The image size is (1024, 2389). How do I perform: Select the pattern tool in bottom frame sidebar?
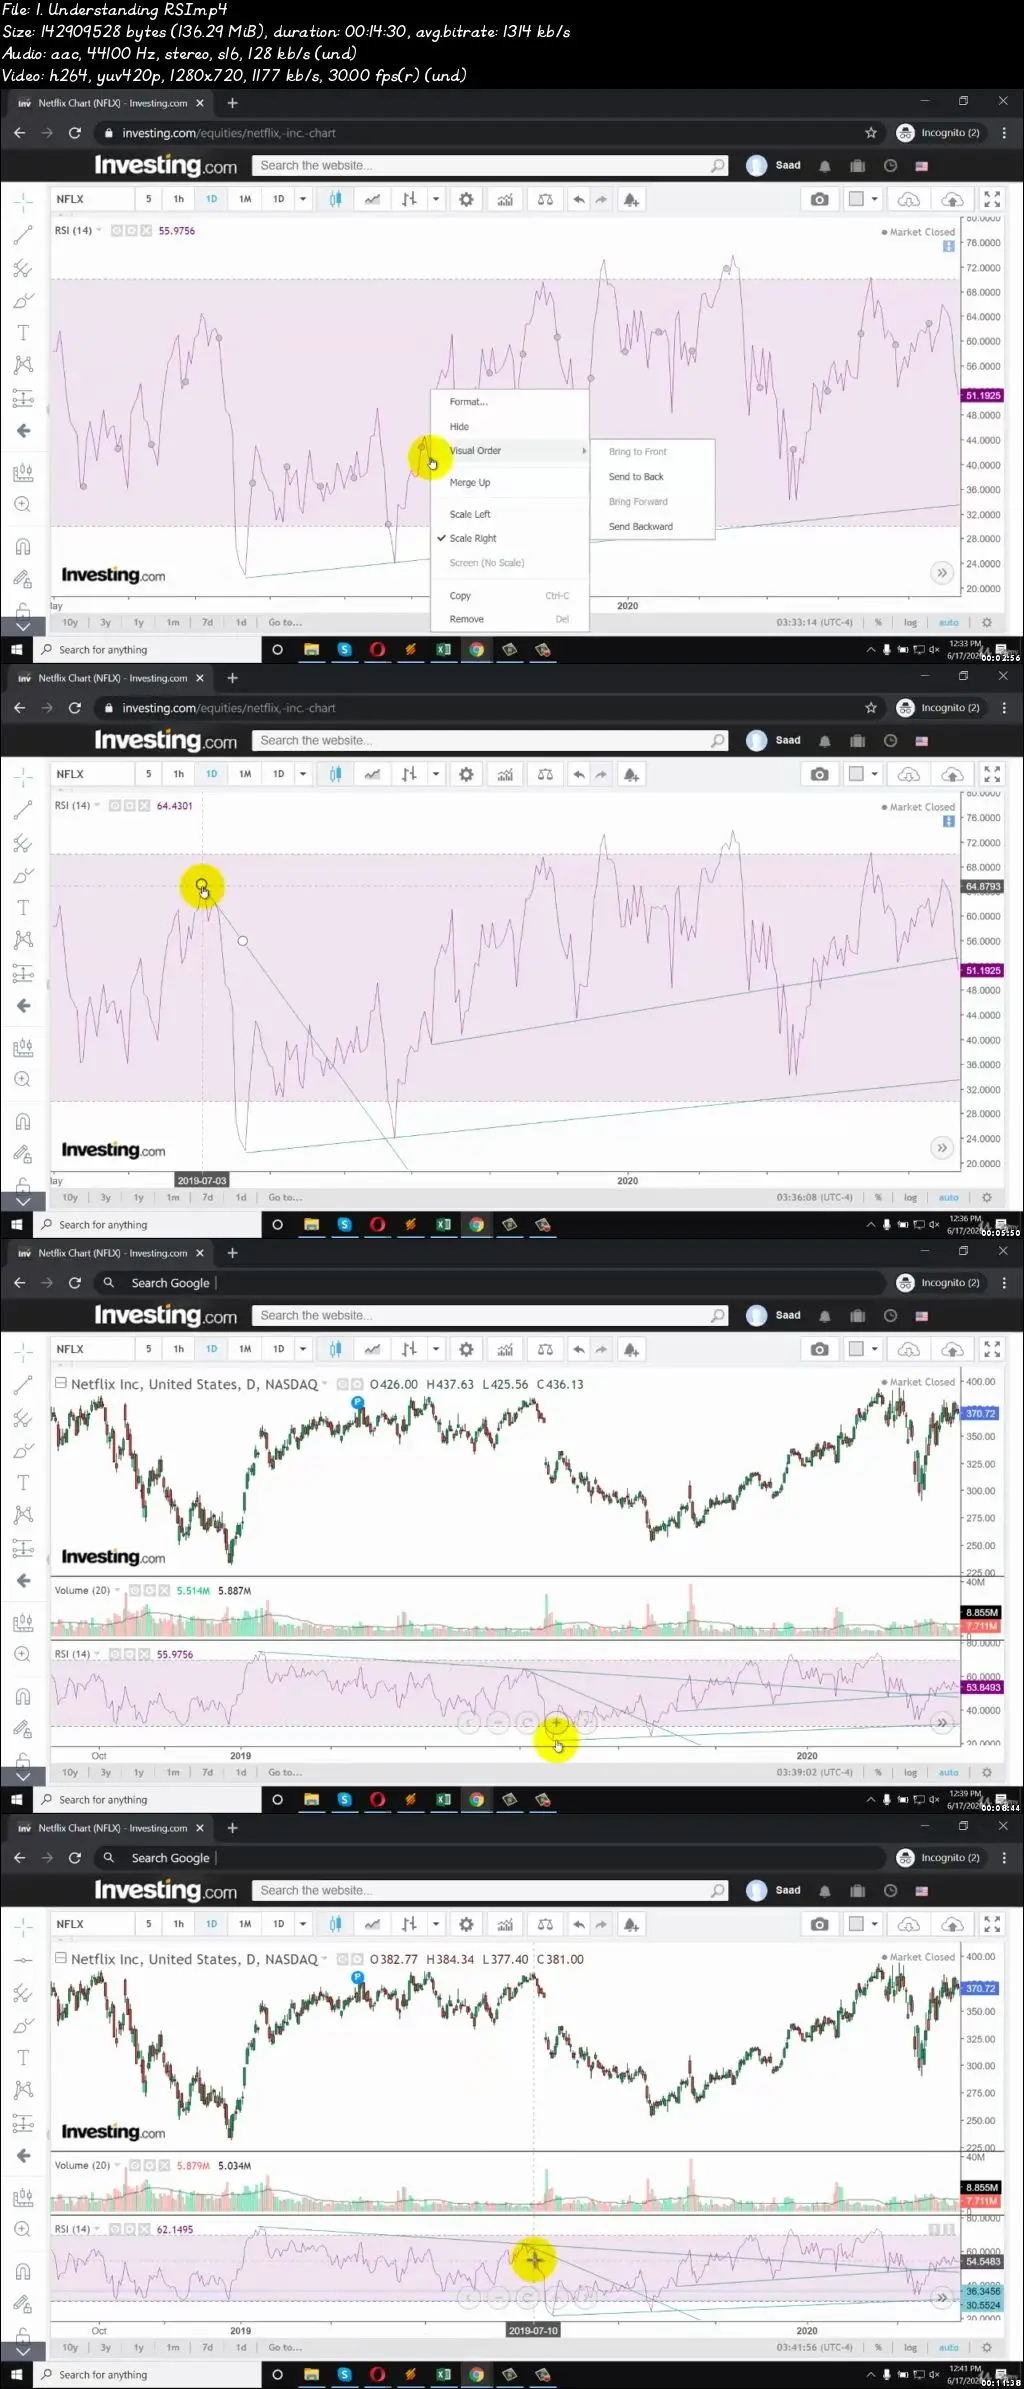coord(23,2090)
